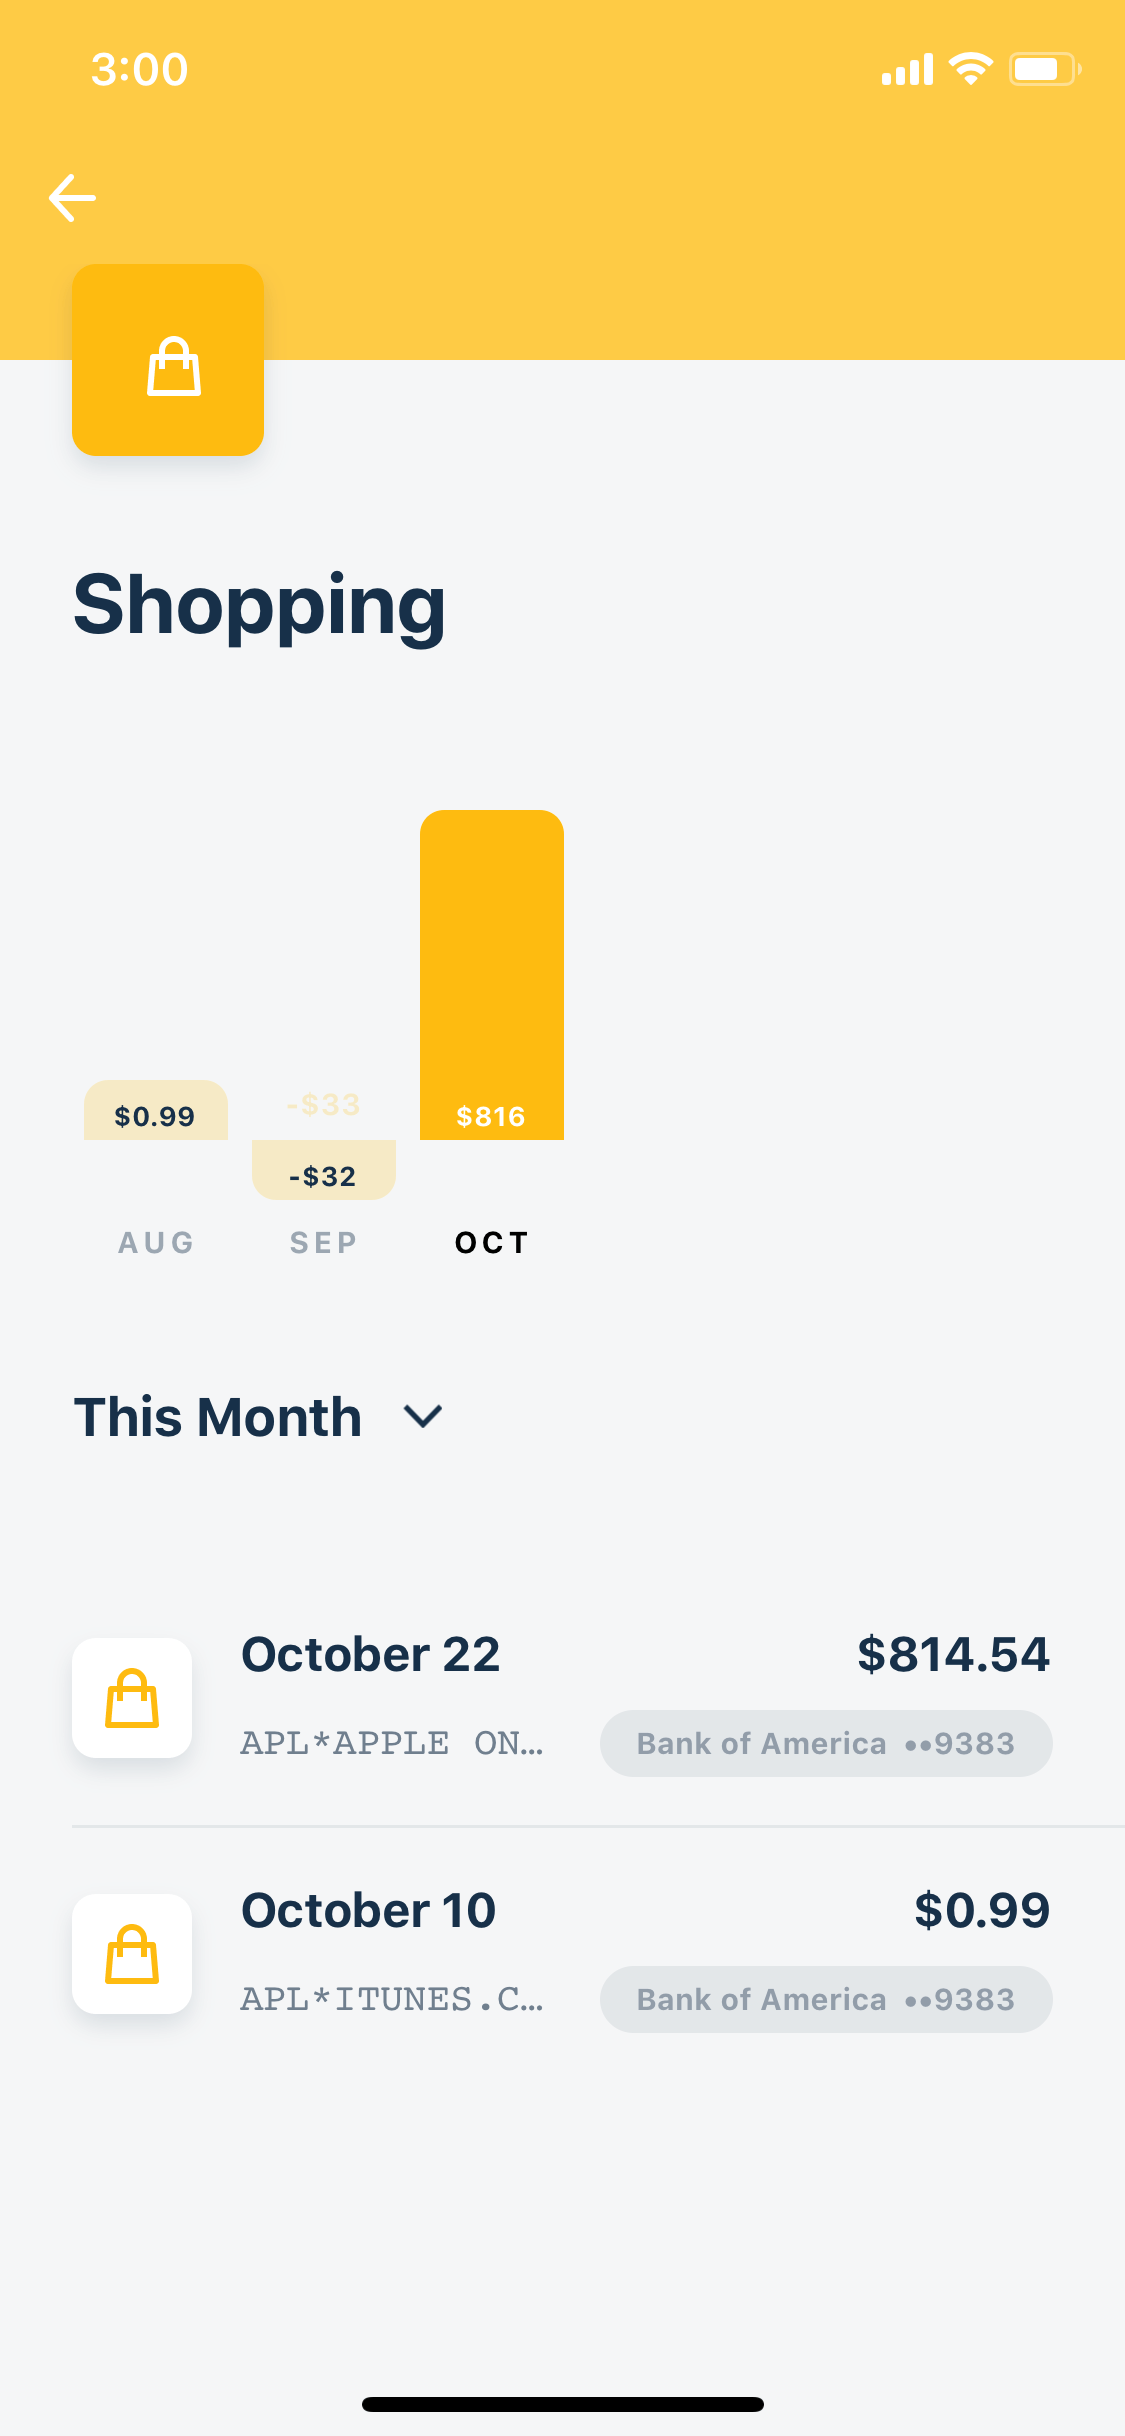Tap the cellular signal bars icon
The width and height of the screenshot is (1125, 2436).
click(x=907, y=69)
